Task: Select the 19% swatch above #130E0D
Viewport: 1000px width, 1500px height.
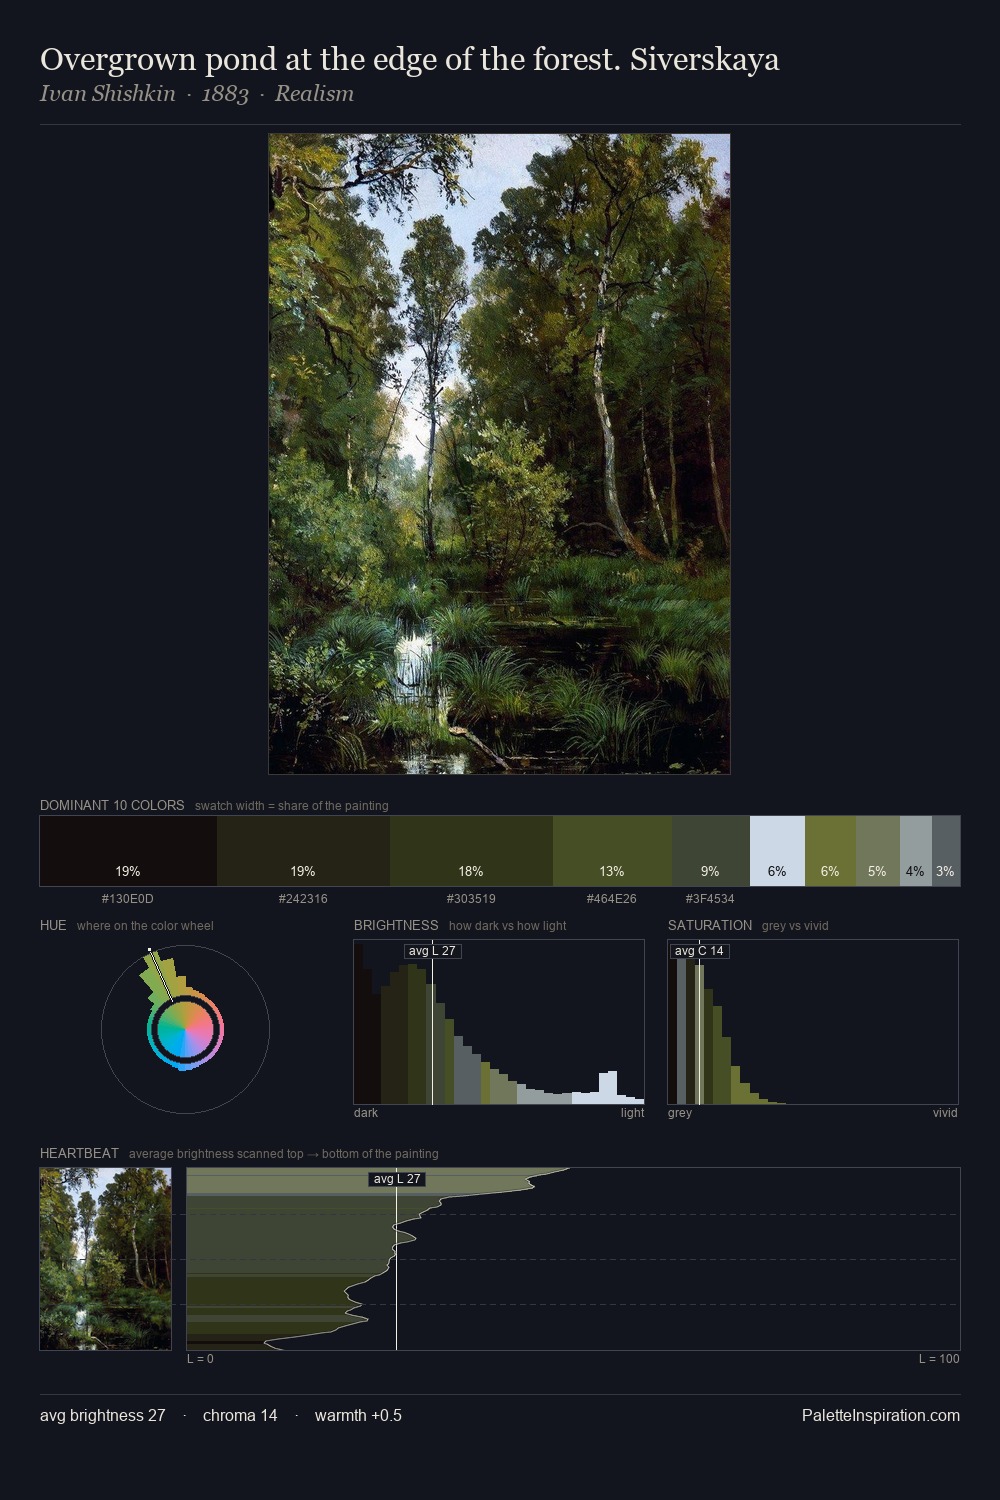Action: pyautogui.click(x=128, y=851)
